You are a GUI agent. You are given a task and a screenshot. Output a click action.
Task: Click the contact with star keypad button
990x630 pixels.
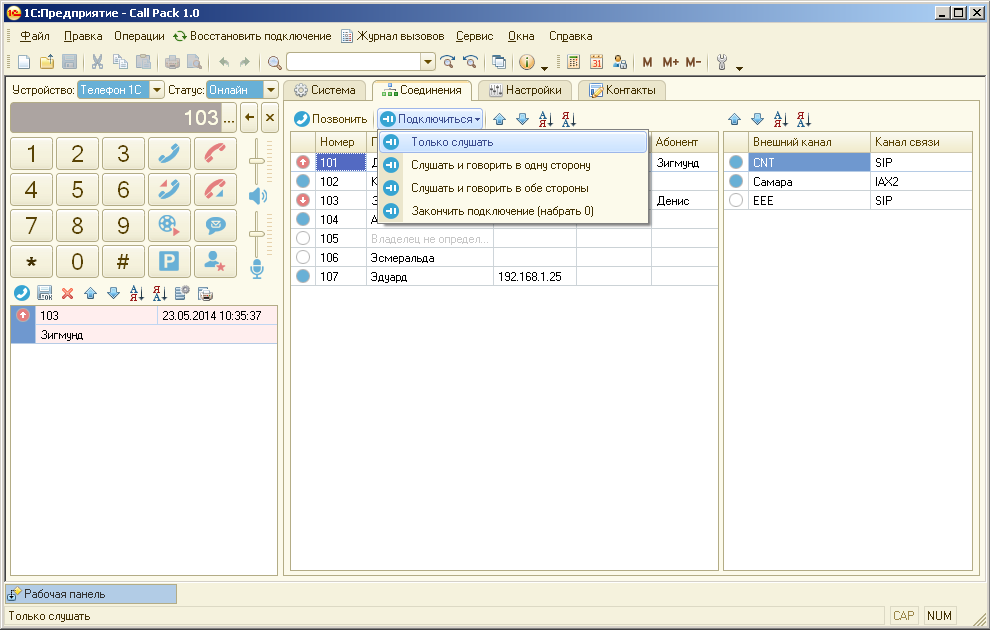[x=215, y=261]
